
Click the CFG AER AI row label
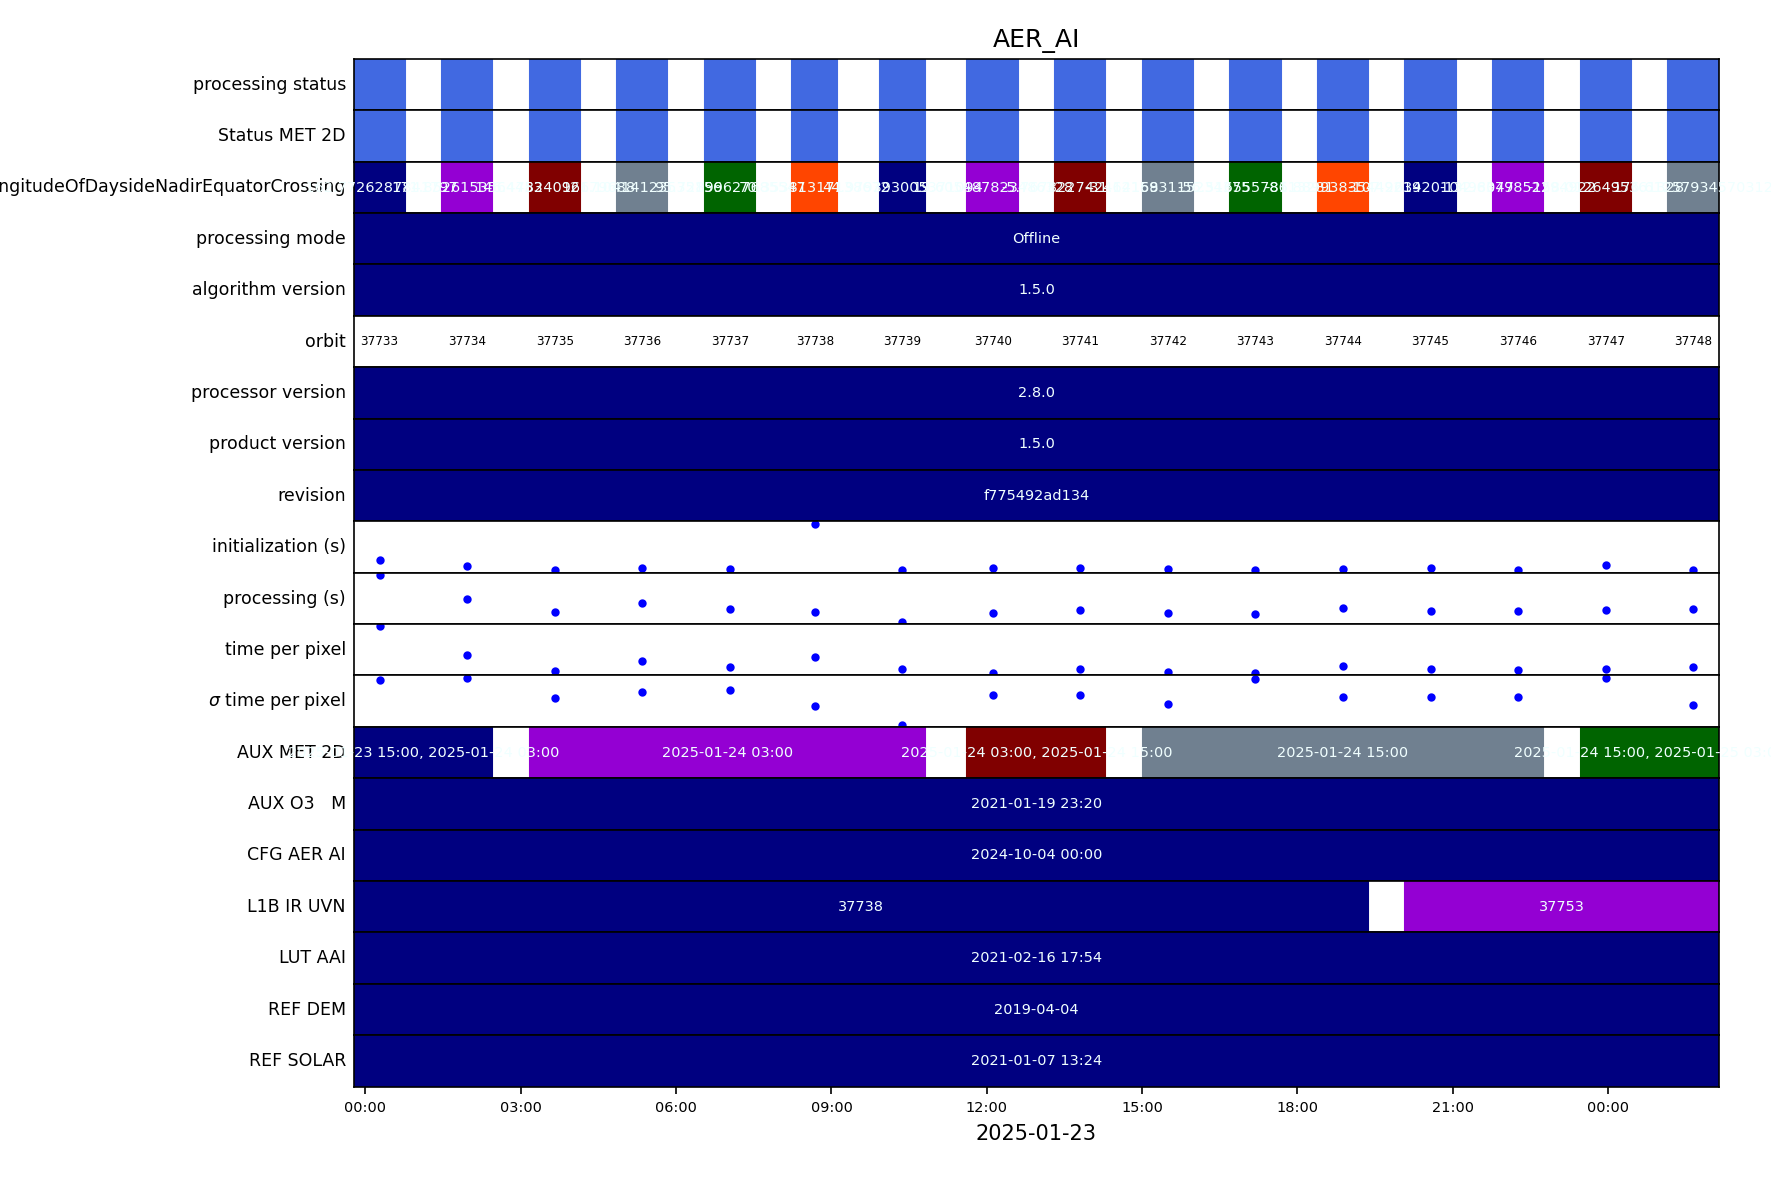click(x=296, y=854)
